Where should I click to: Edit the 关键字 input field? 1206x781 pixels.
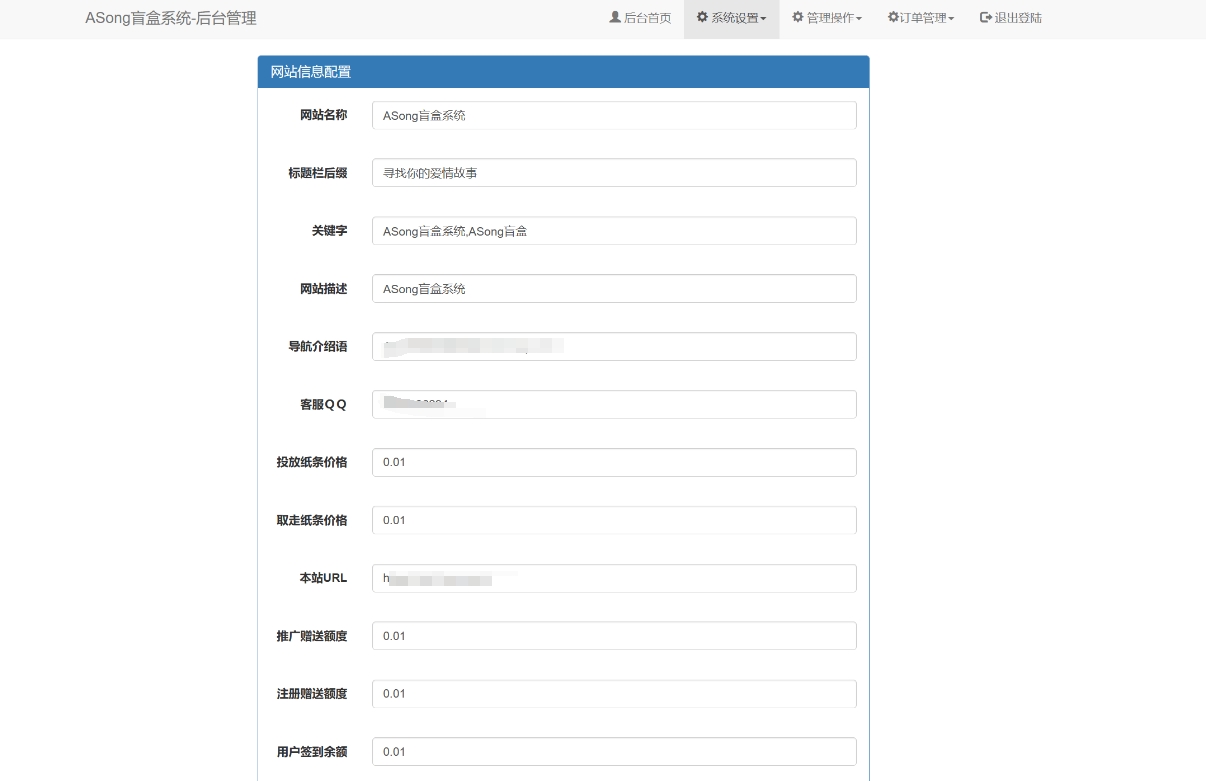point(614,231)
